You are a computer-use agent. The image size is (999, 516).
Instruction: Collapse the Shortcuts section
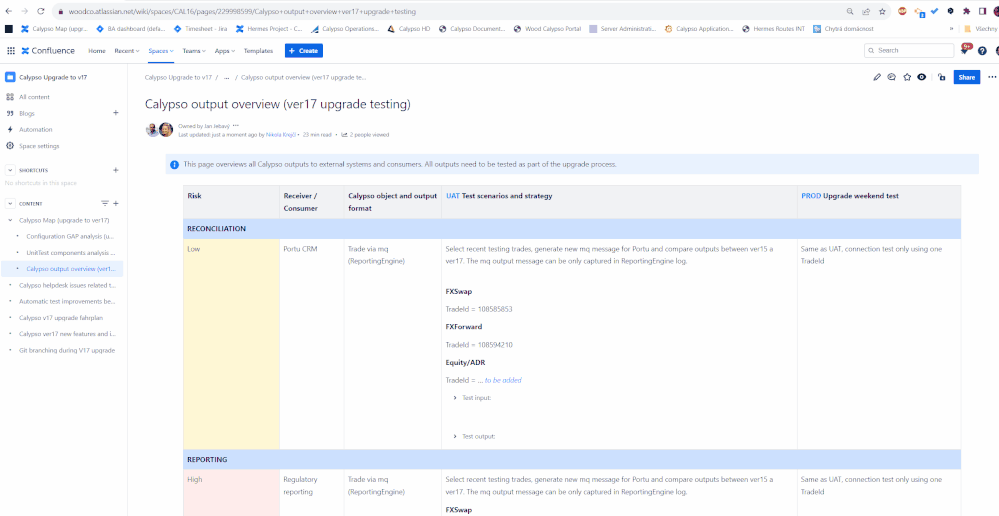10,170
